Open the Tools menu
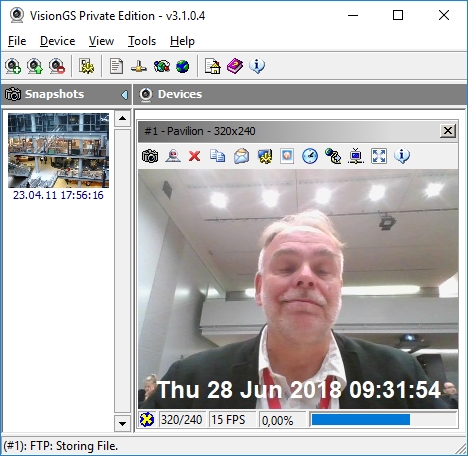This screenshot has height=456, width=468. pyautogui.click(x=142, y=41)
